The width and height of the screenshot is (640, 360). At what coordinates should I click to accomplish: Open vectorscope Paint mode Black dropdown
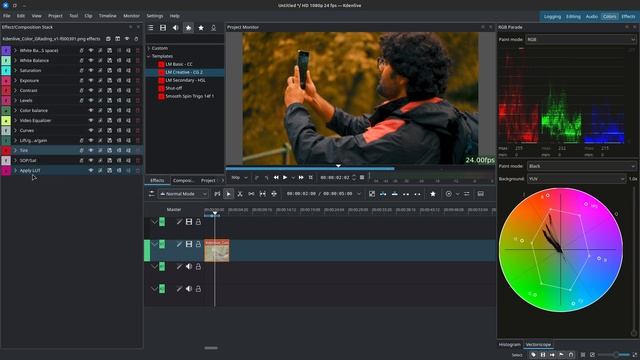(x=581, y=166)
